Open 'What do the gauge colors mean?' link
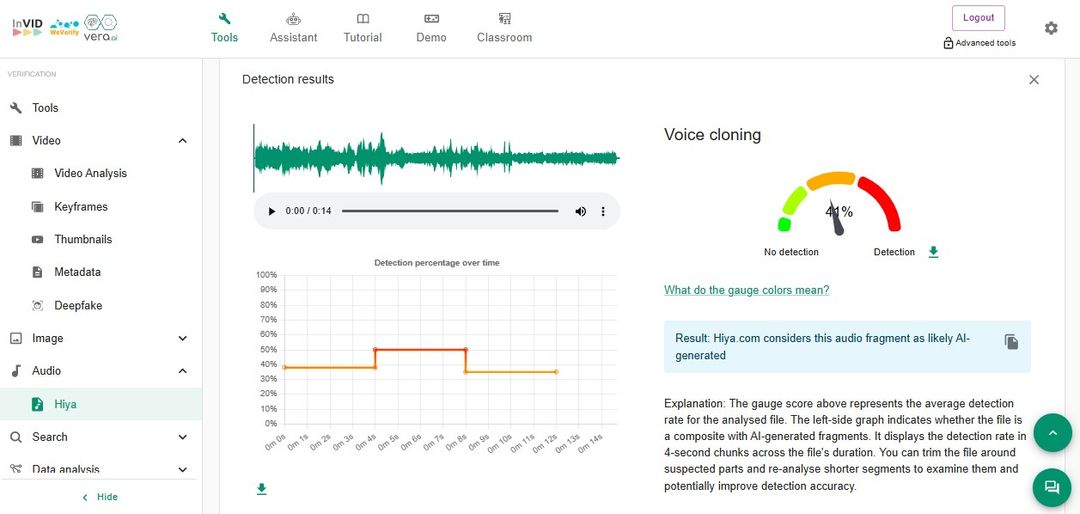The height and width of the screenshot is (514, 1080). 746,290
